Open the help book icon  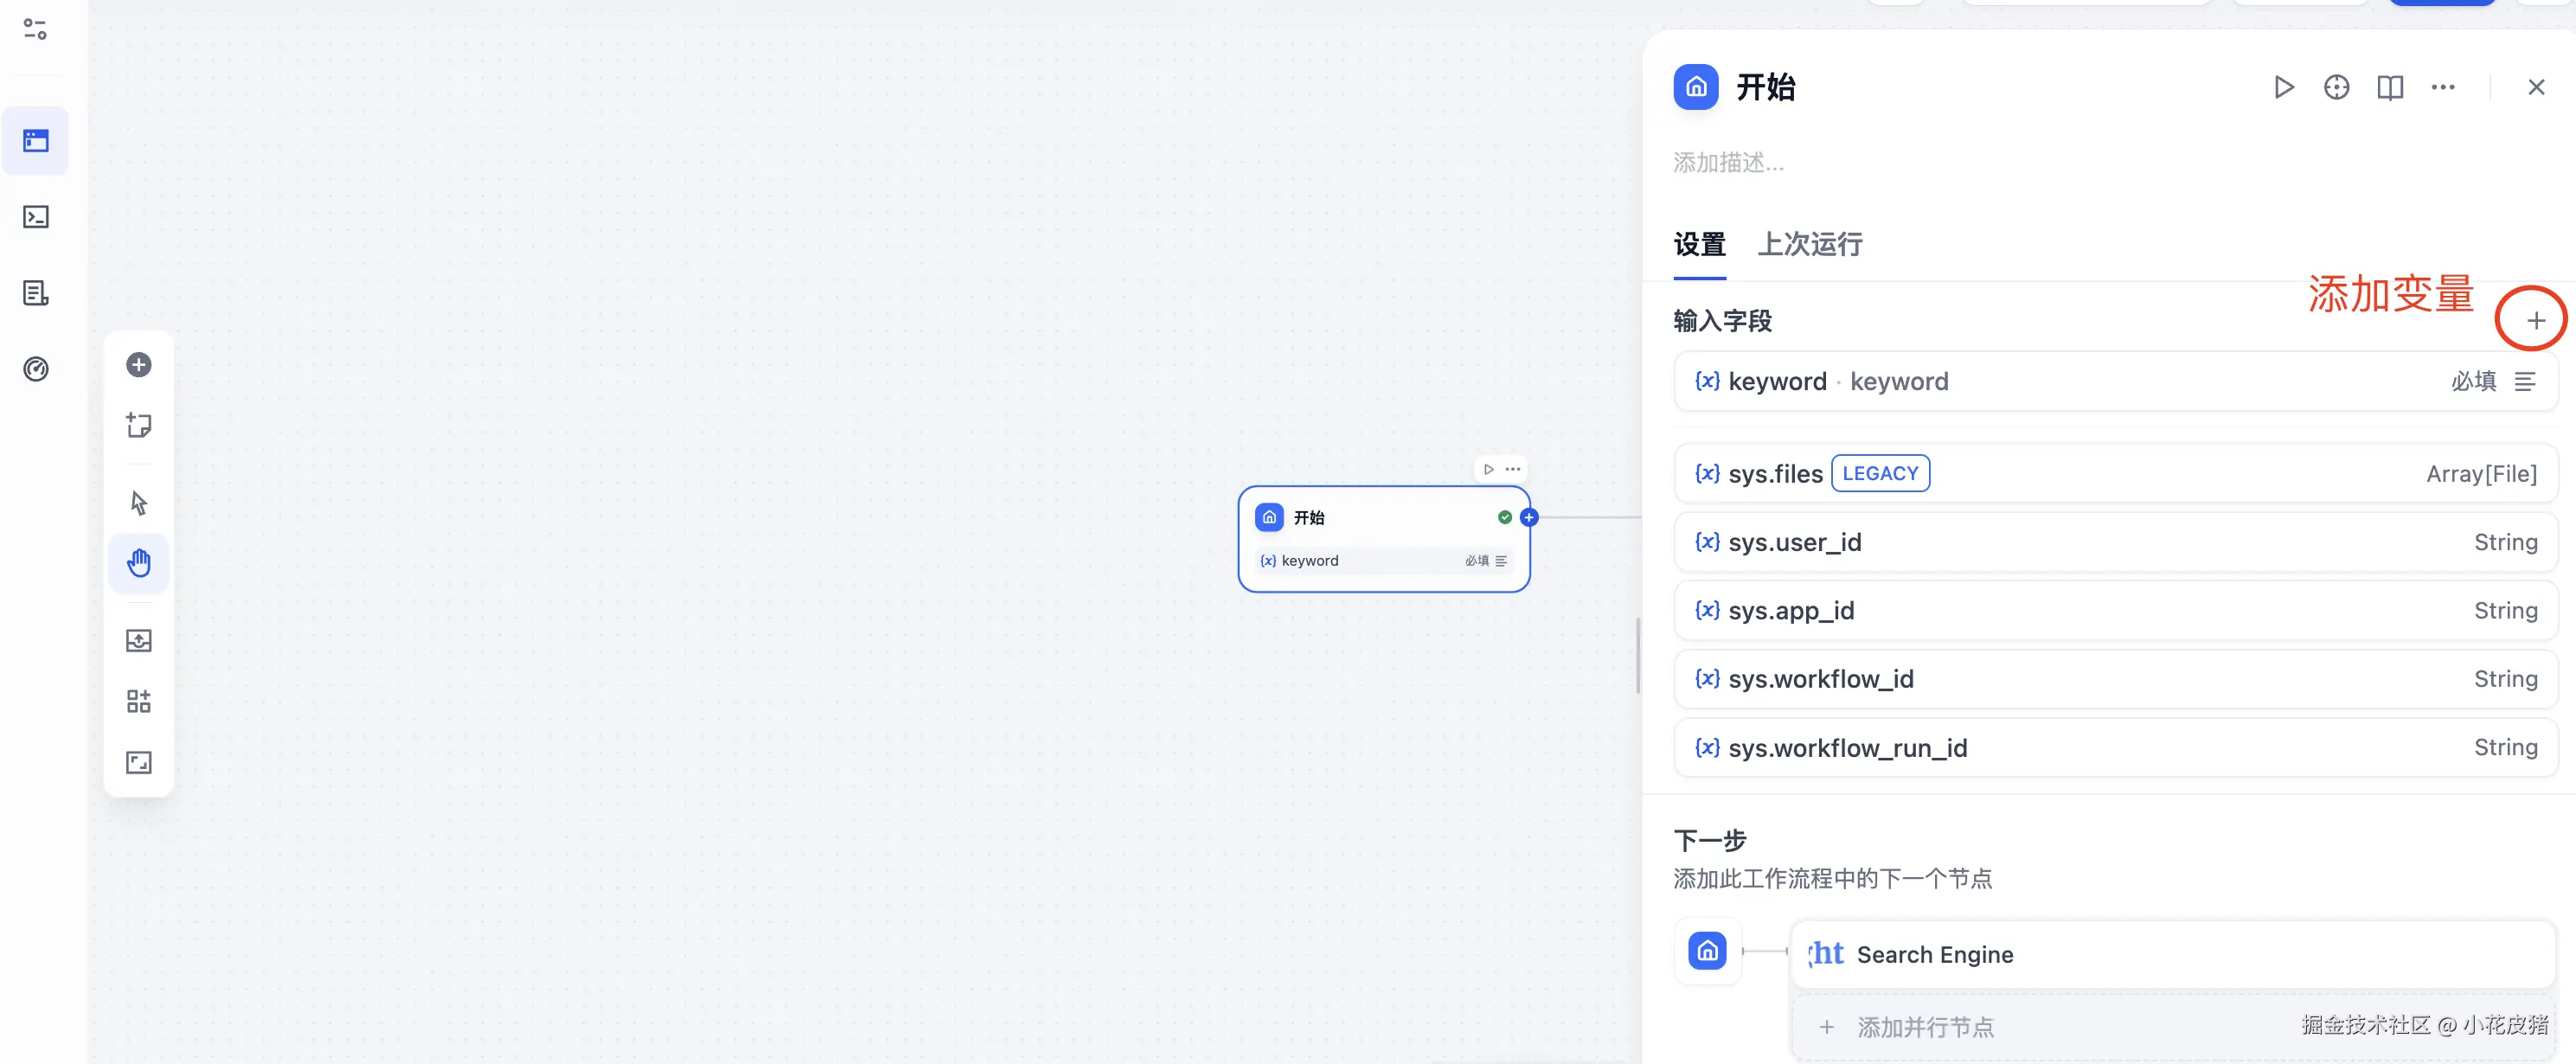point(2390,88)
